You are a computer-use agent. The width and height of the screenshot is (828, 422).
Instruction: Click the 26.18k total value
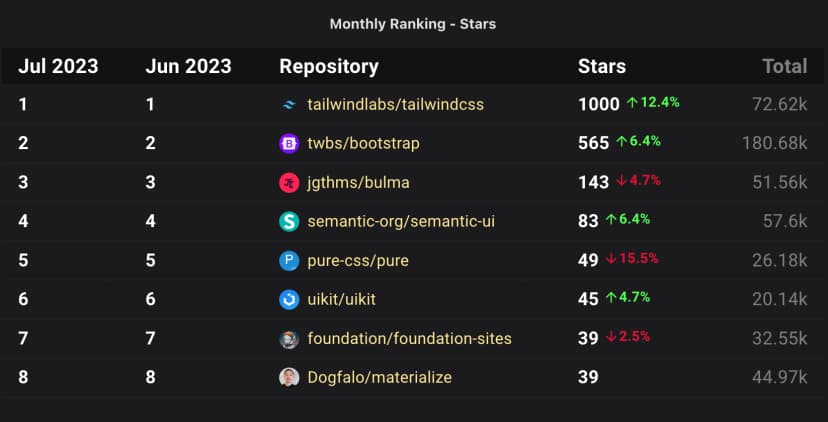780,260
